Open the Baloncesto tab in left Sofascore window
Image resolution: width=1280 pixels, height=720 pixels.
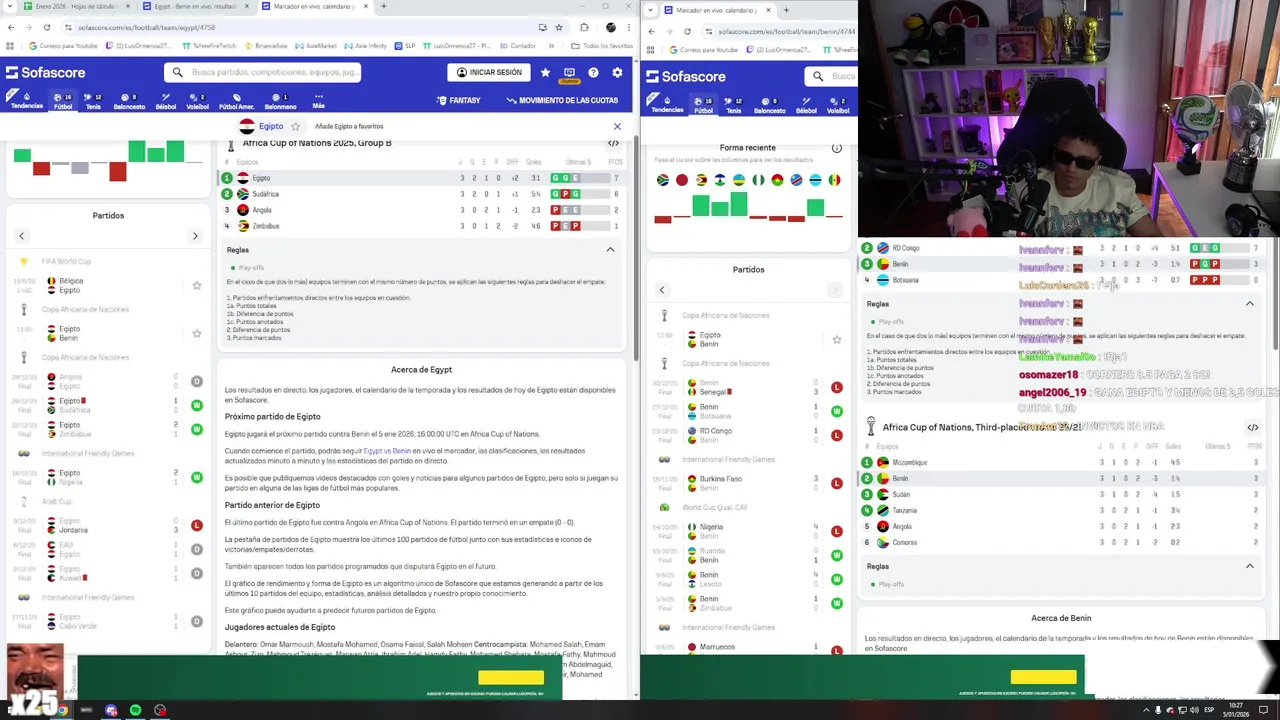pyautogui.click(x=129, y=101)
